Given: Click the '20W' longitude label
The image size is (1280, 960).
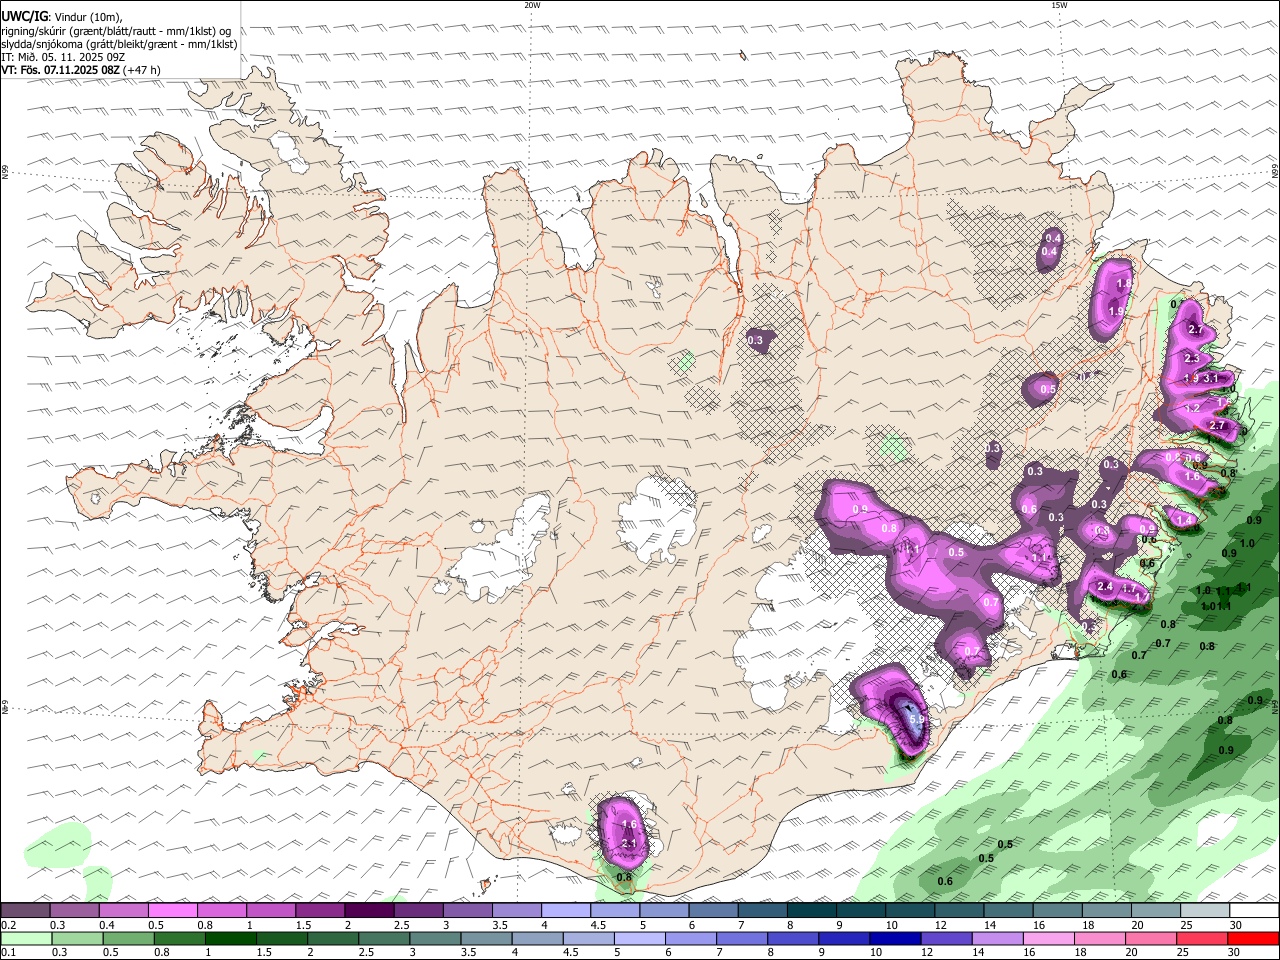Looking at the screenshot, I should coord(532,5).
